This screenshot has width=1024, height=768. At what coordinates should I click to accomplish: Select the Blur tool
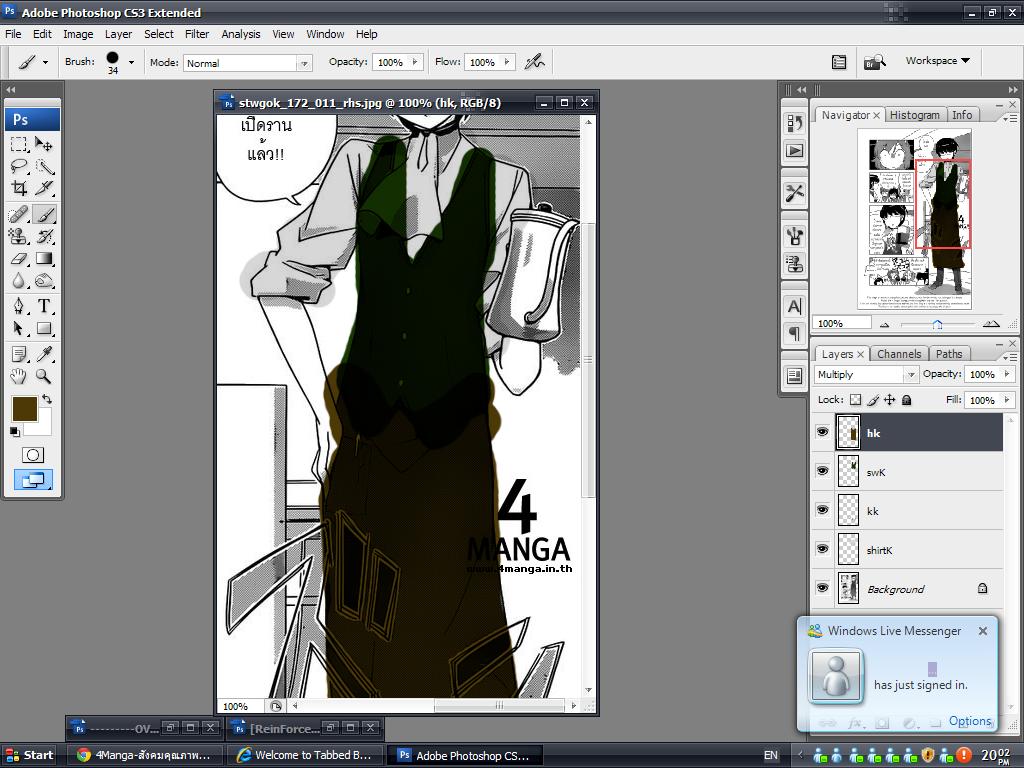(x=19, y=281)
